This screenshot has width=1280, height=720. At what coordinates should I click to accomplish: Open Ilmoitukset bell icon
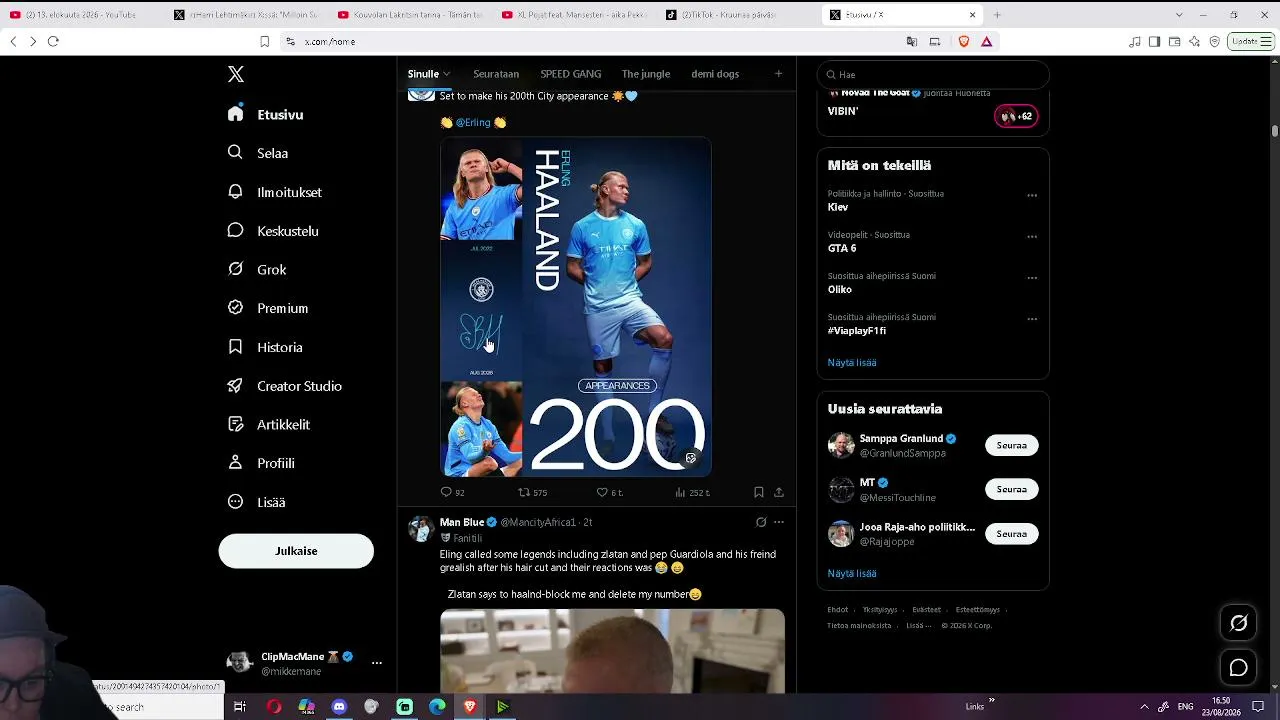pyautogui.click(x=235, y=191)
